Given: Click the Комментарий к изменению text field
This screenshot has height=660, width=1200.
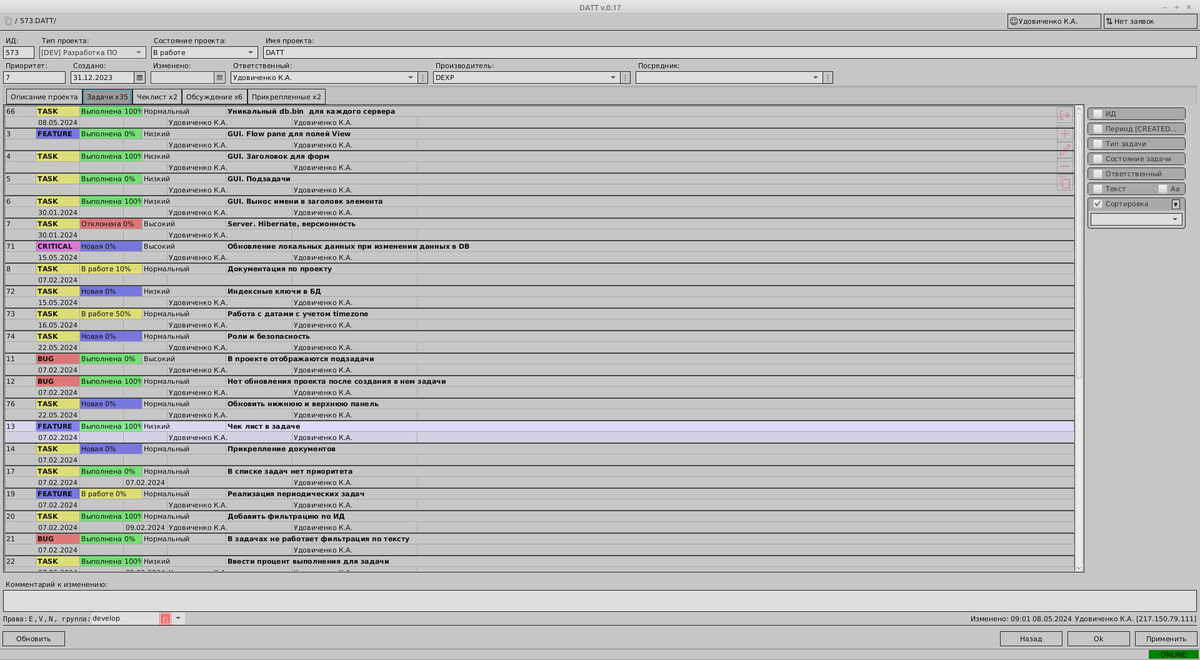Looking at the screenshot, I should click(599, 600).
